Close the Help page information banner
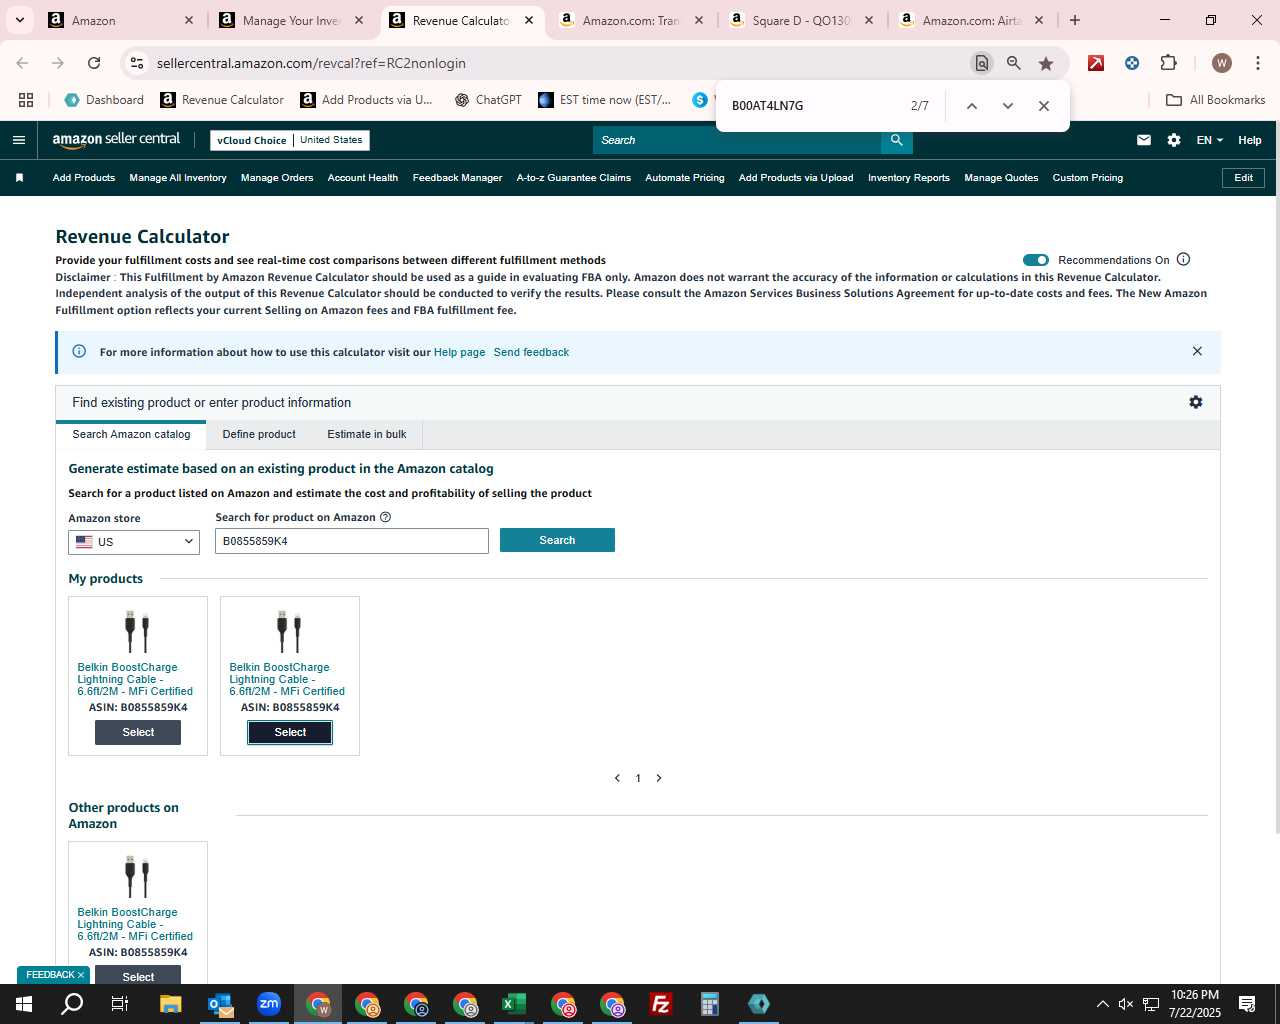Viewport: 1280px width, 1024px height. pyautogui.click(x=1197, y=351)
